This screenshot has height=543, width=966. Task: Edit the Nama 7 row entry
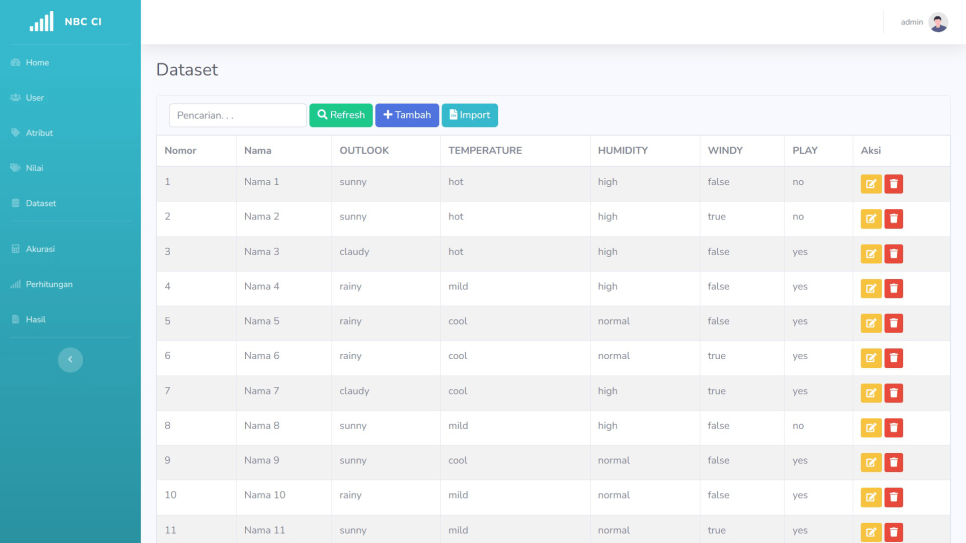871,393
